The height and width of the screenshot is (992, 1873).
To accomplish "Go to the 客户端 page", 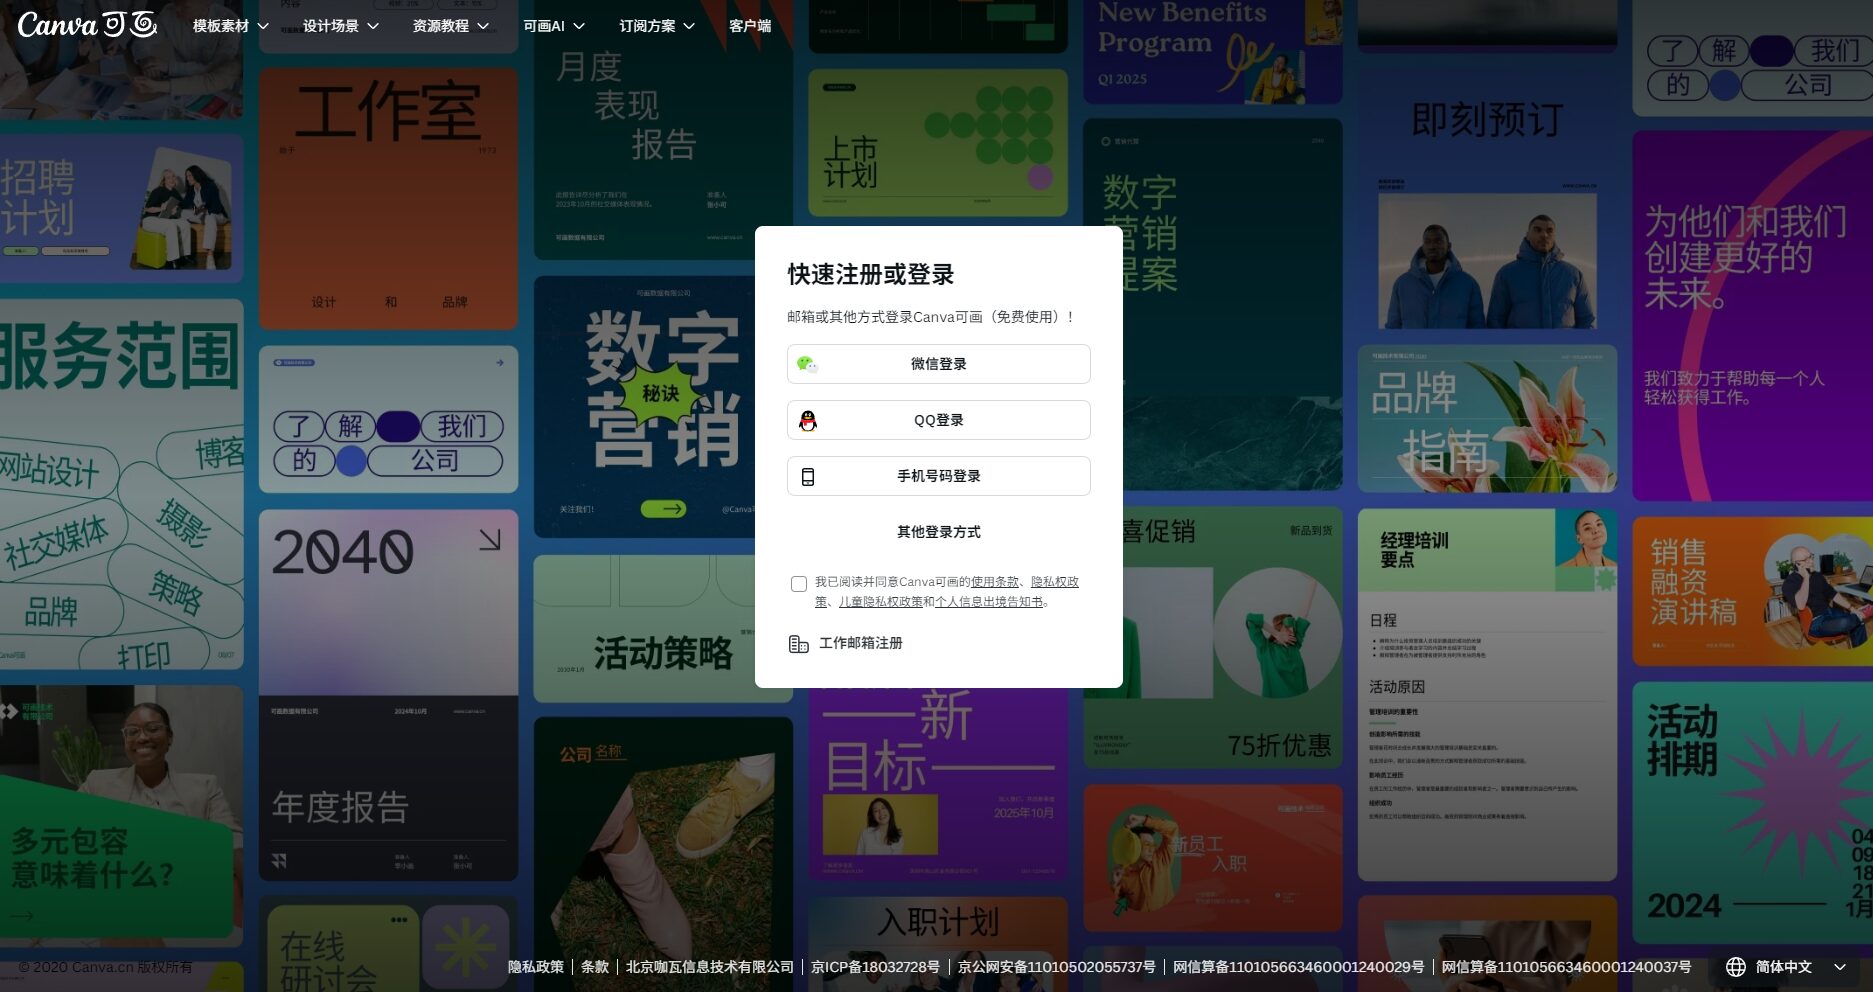I will coord(750,26).
